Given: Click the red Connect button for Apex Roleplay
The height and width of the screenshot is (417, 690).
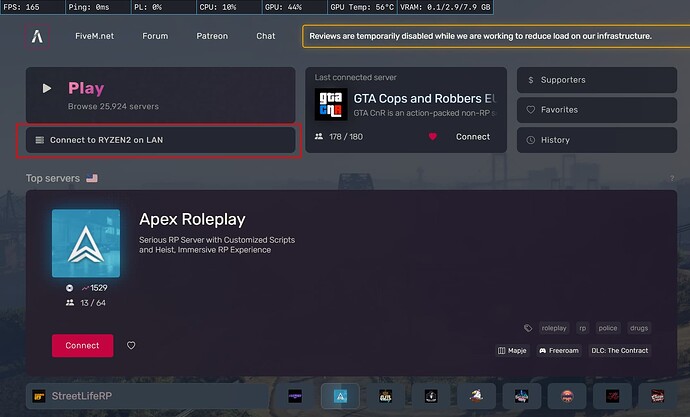Looking at the screenshot, I should (x=82, y=345).
